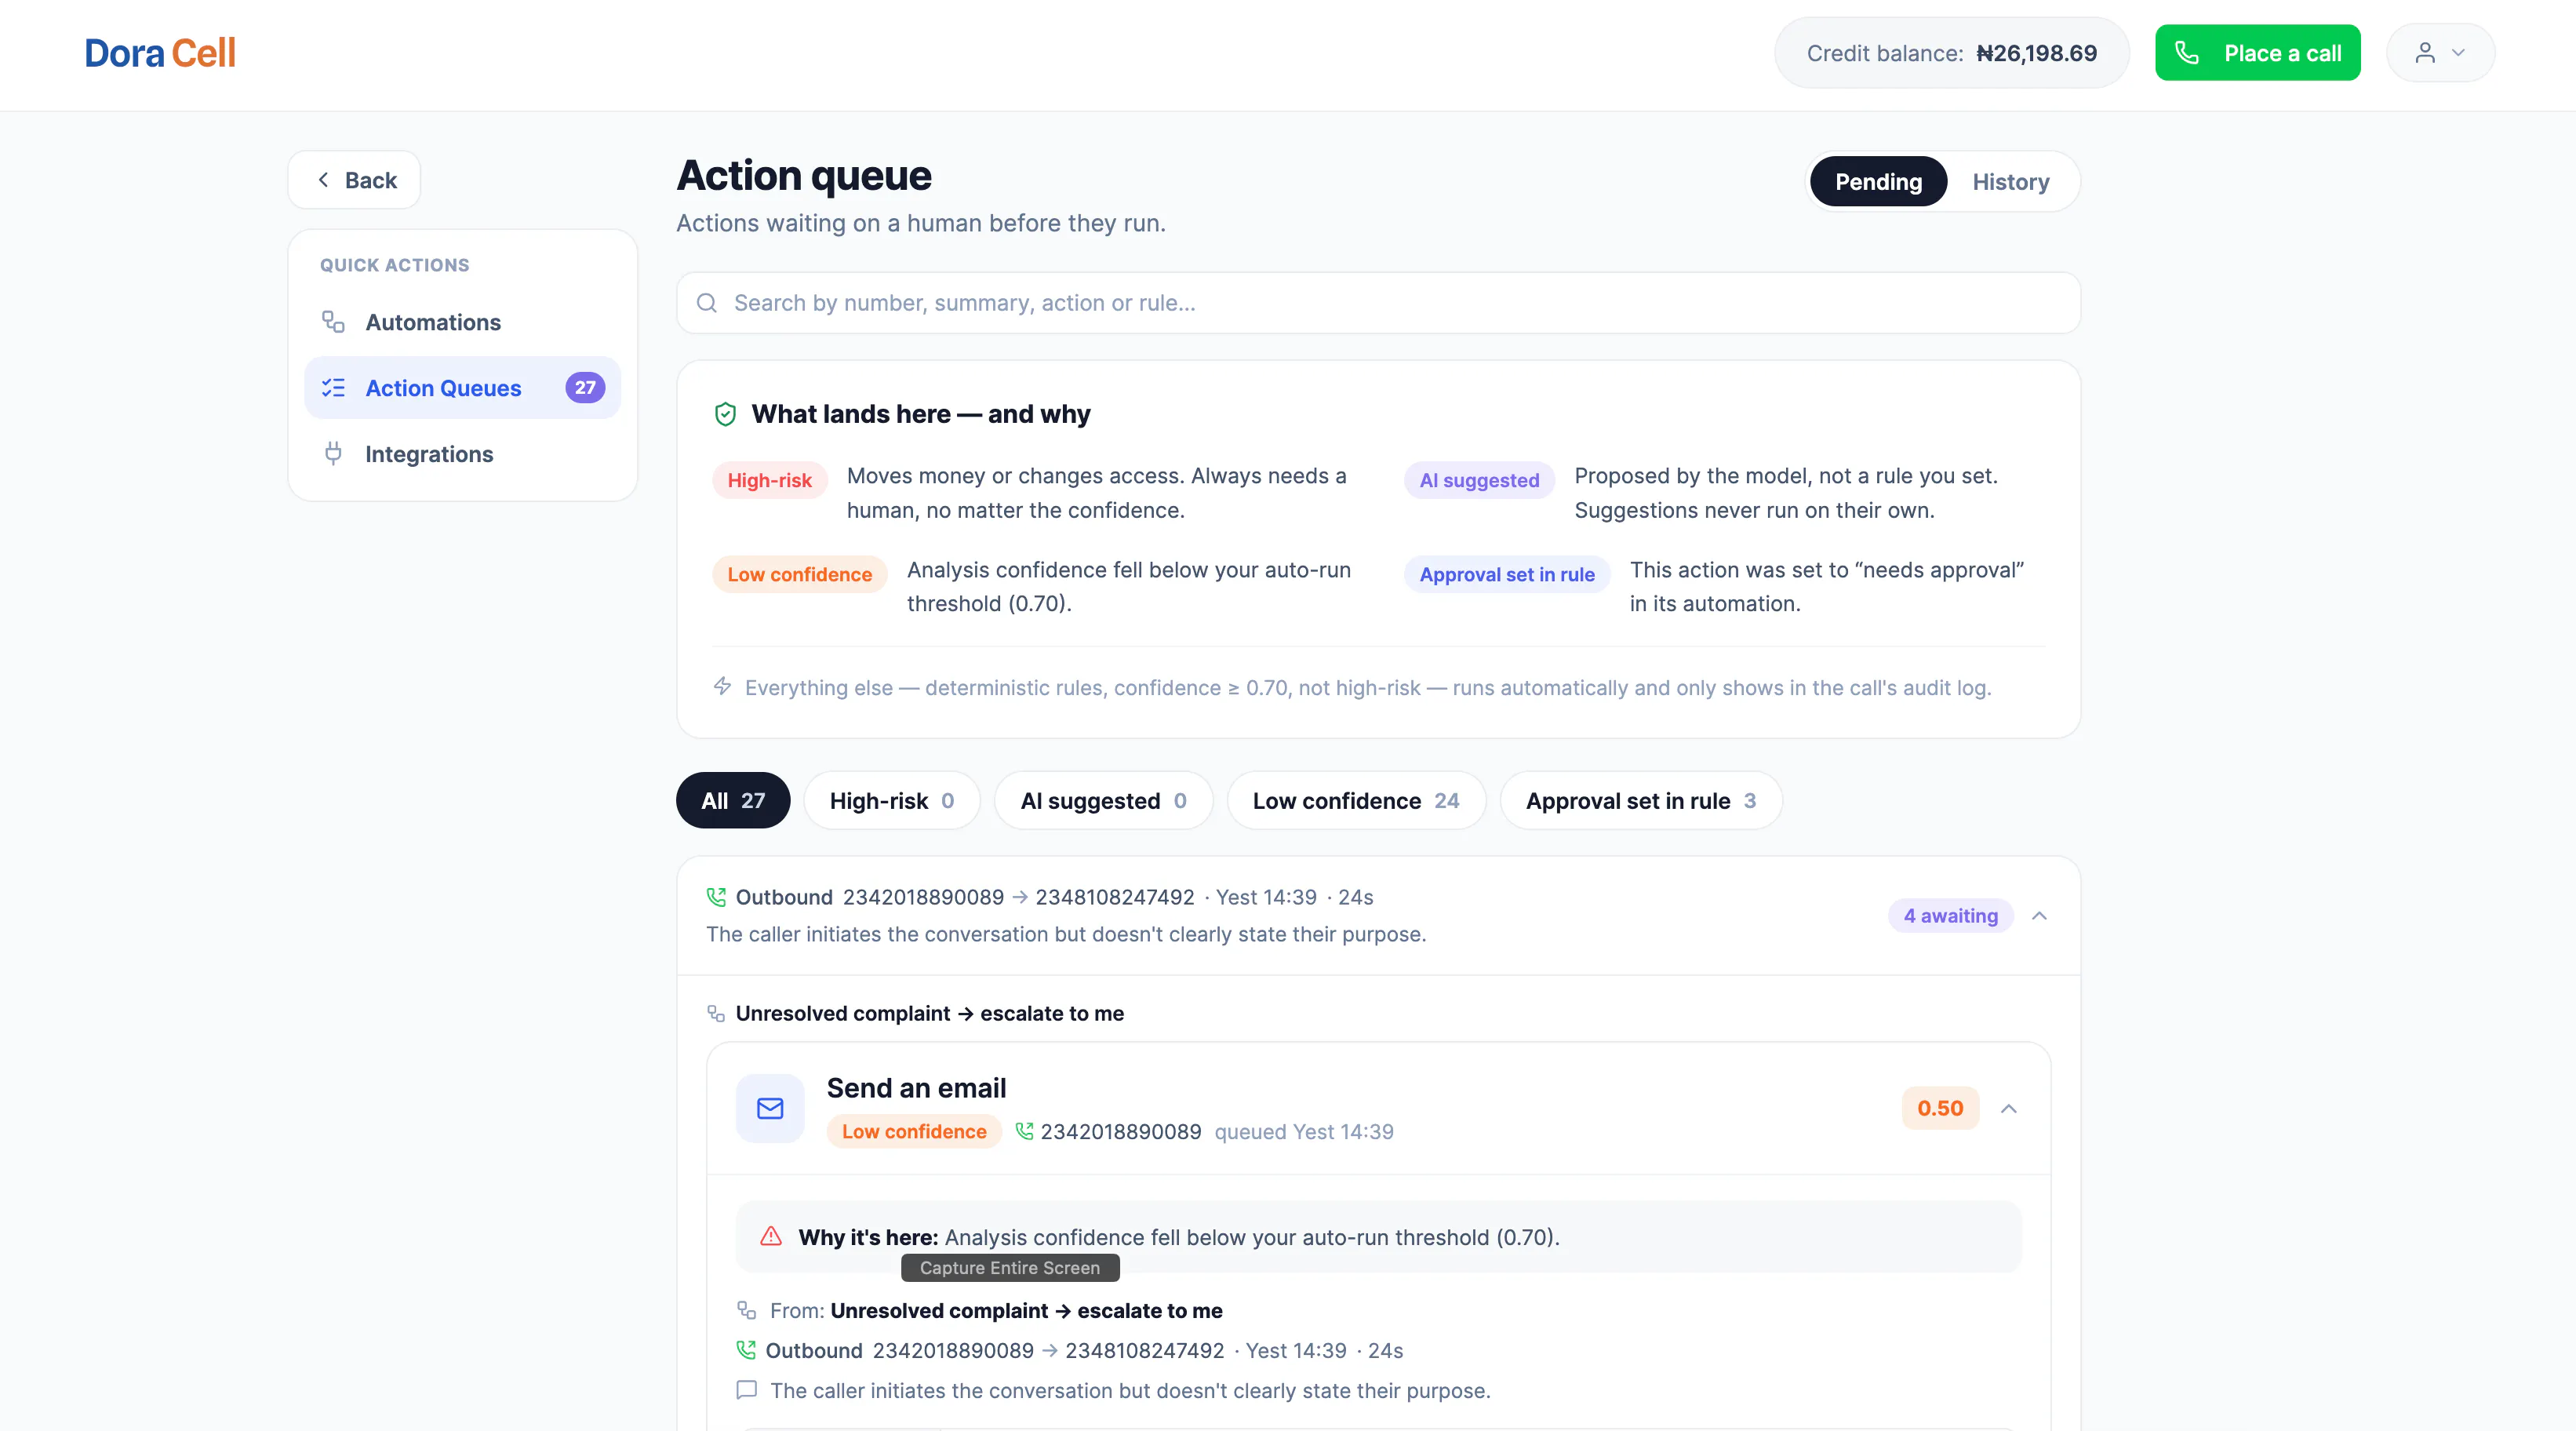Click the 4 awaiting badge

click(1950, 916)
